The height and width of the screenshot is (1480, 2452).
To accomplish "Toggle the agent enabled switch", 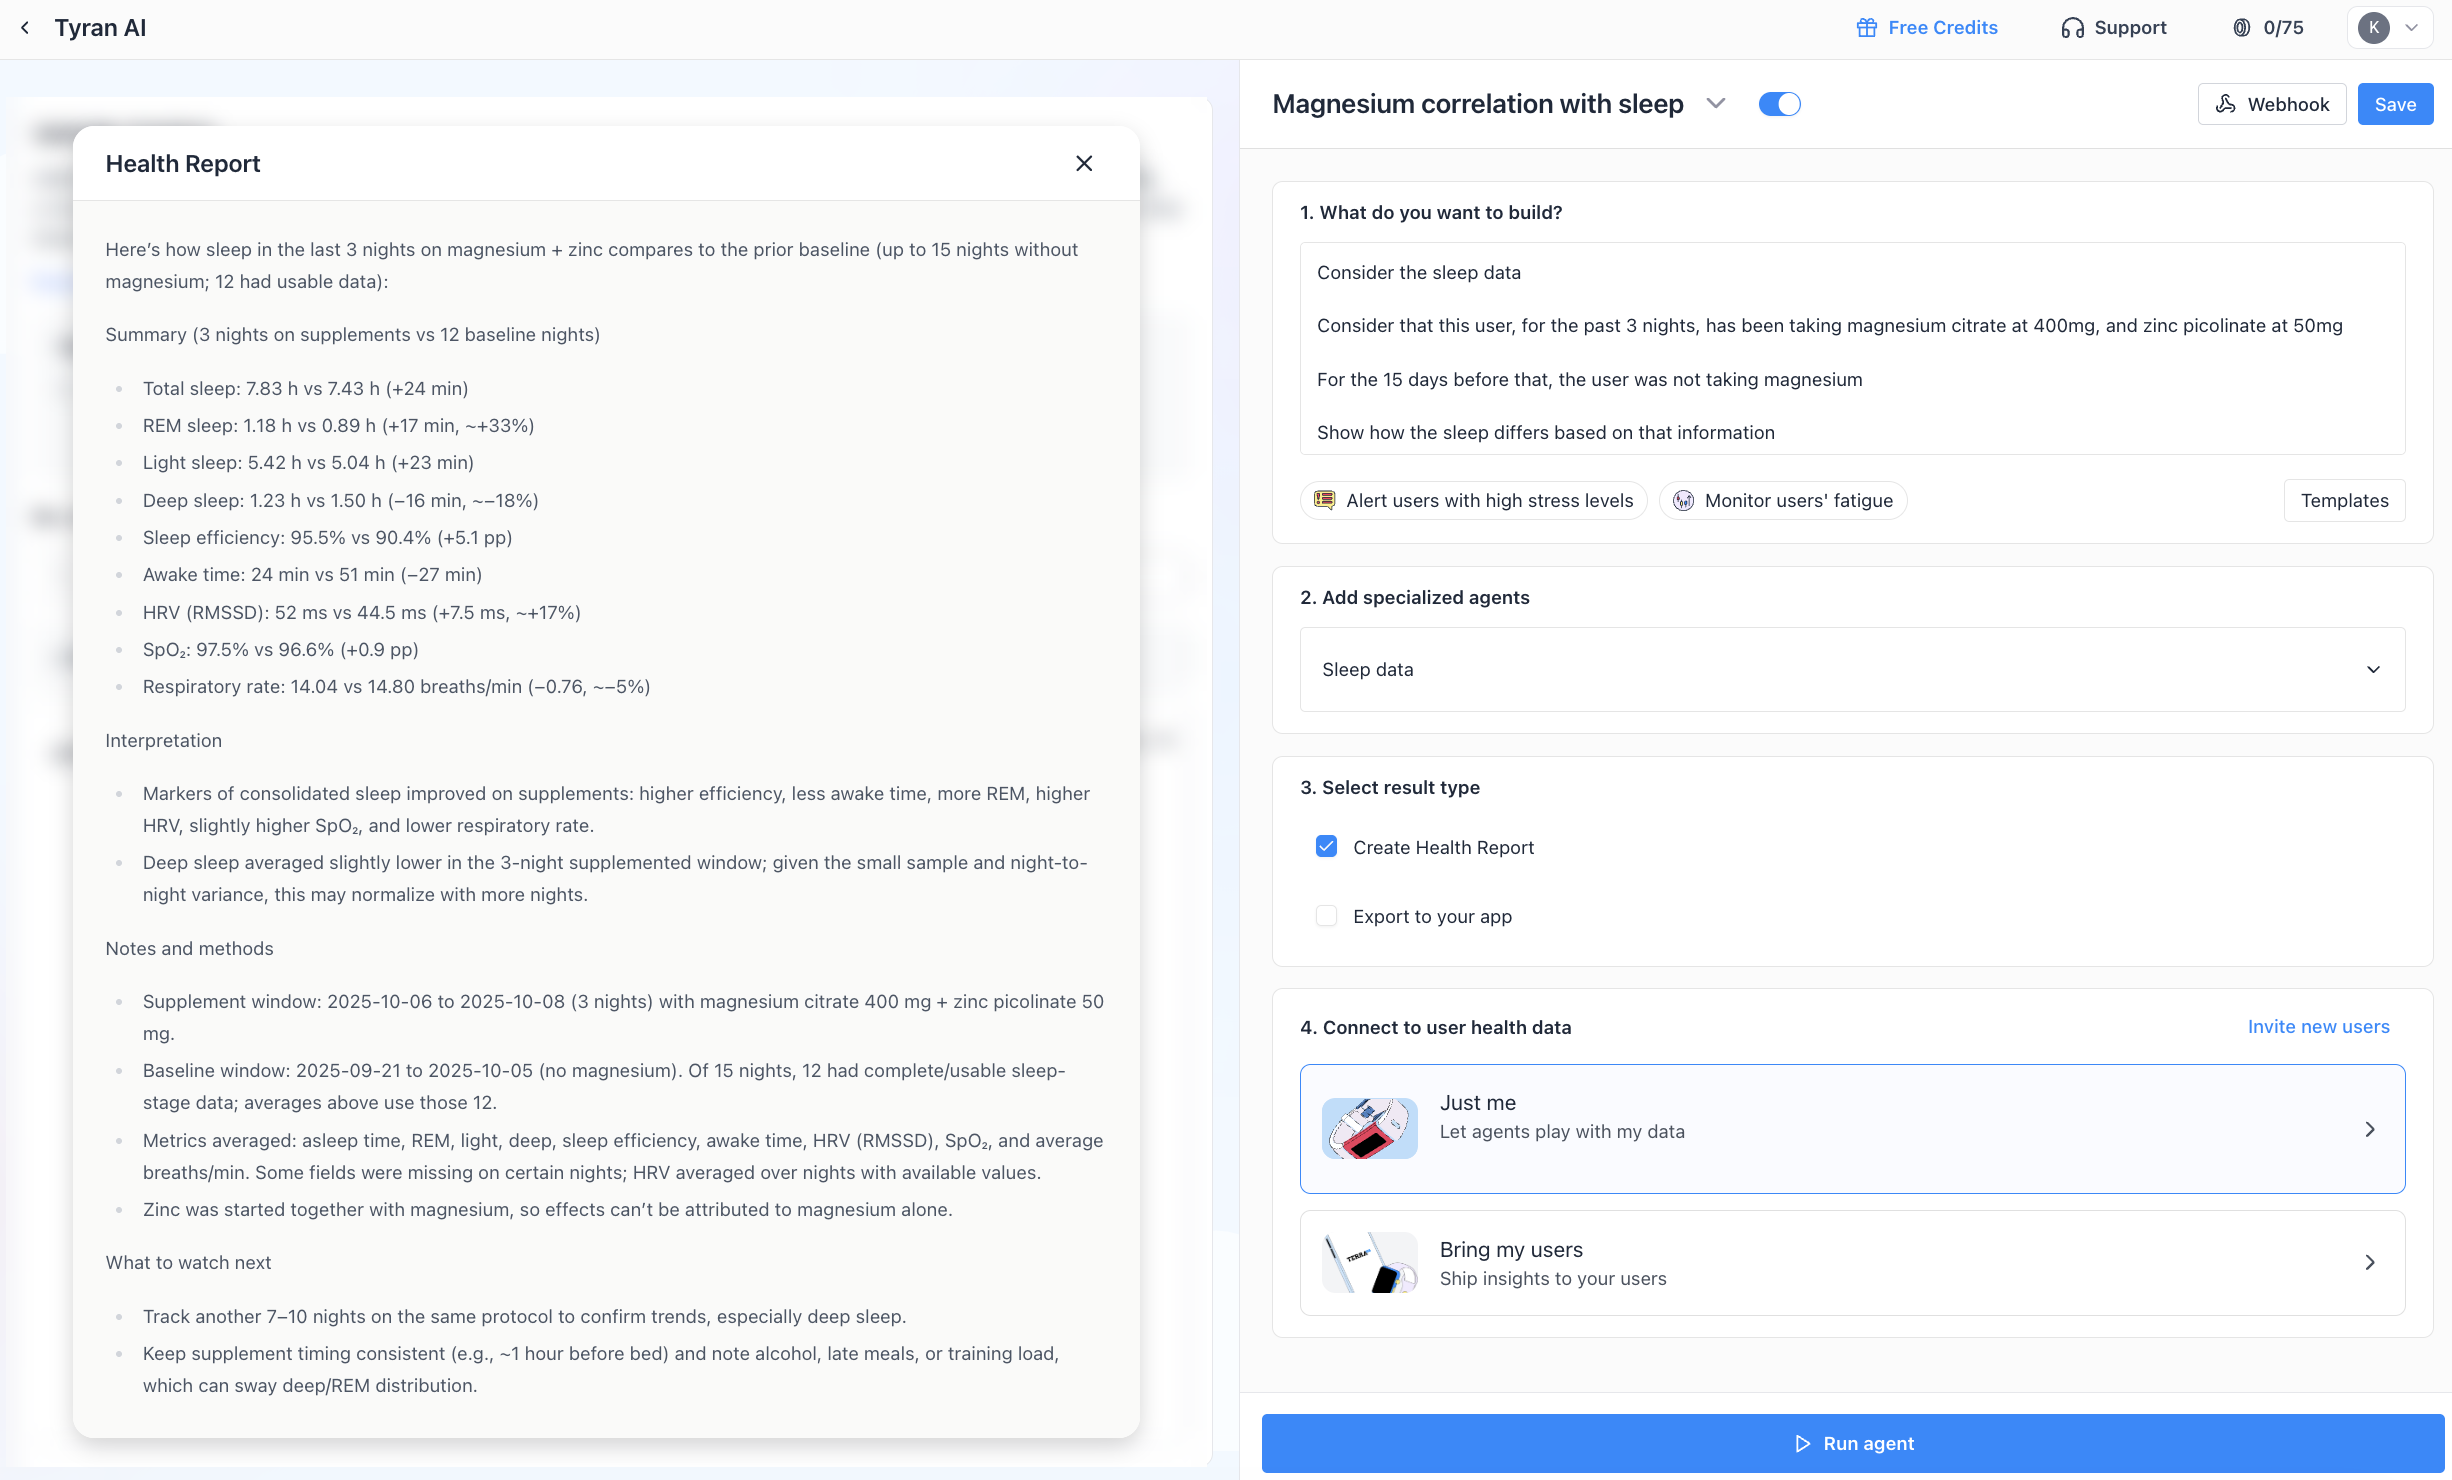I will (x=1779, y=104).
